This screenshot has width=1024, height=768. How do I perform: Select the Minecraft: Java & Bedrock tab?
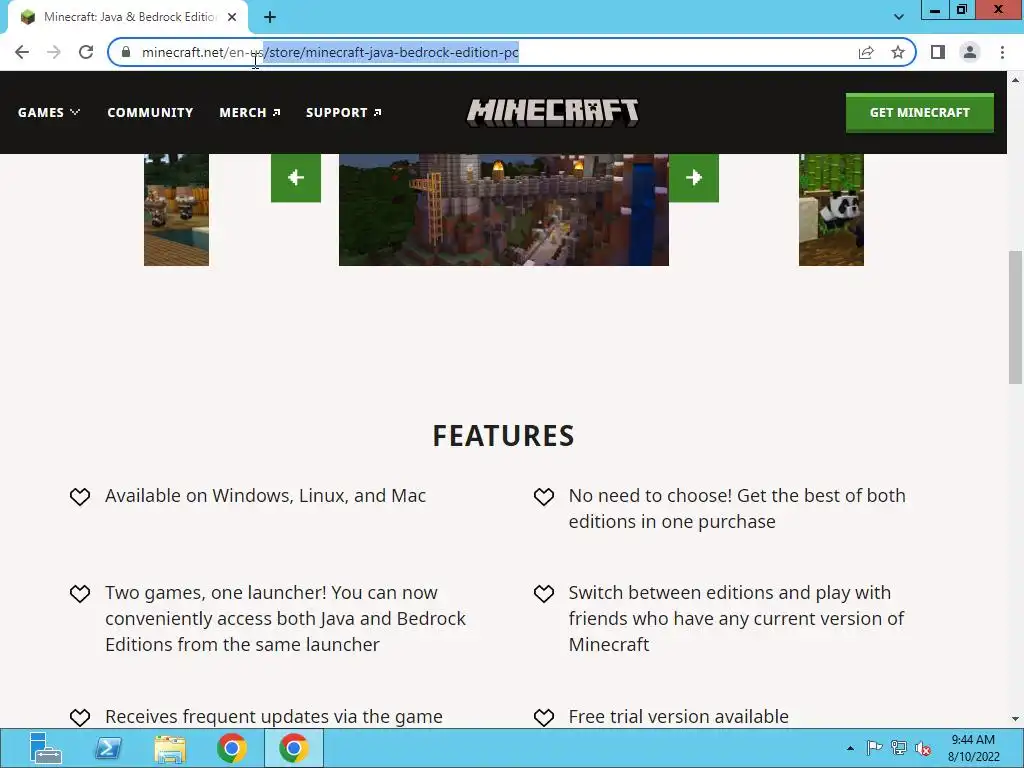point(127,17)
